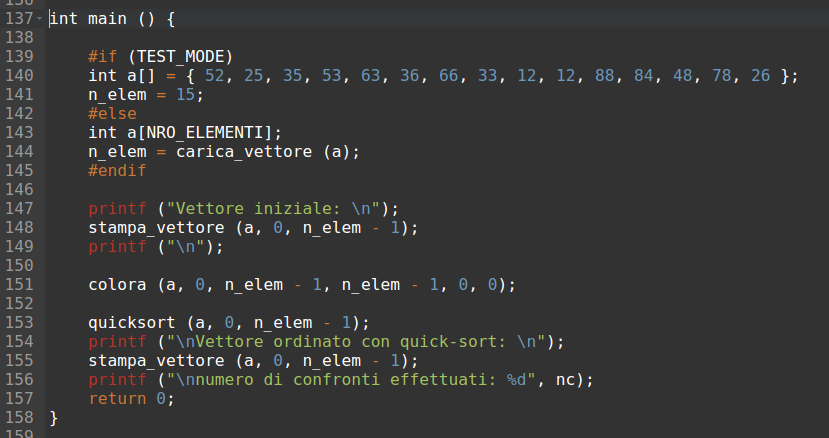Click the nc variable in last printf
The height and width of the screenshot is (438, 829).
click(565, 380)
